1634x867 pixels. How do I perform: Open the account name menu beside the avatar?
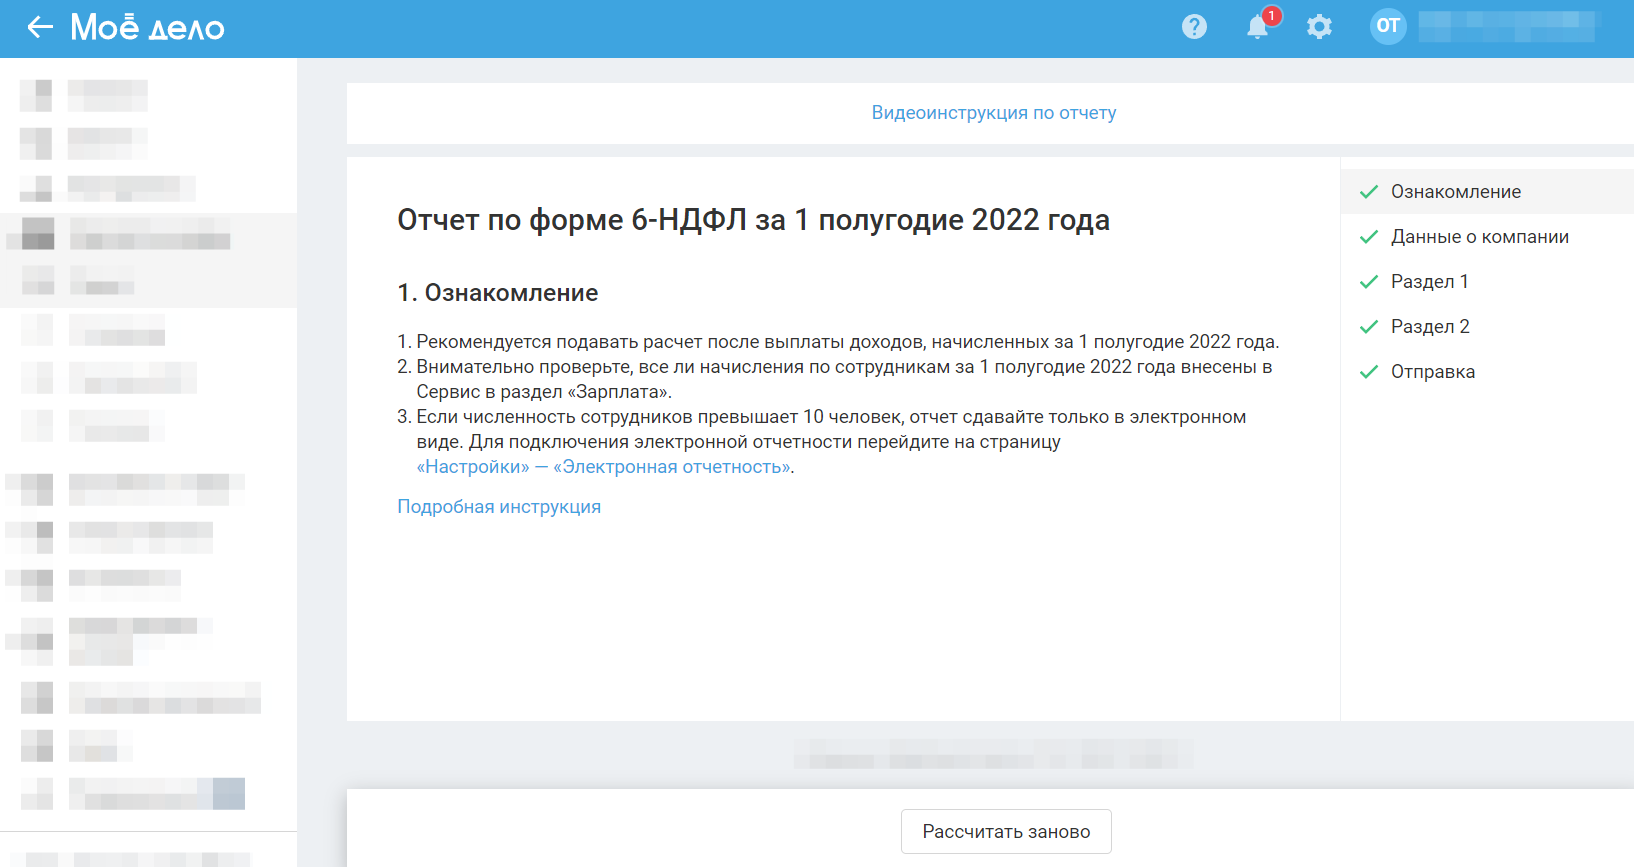[1506, 26]
